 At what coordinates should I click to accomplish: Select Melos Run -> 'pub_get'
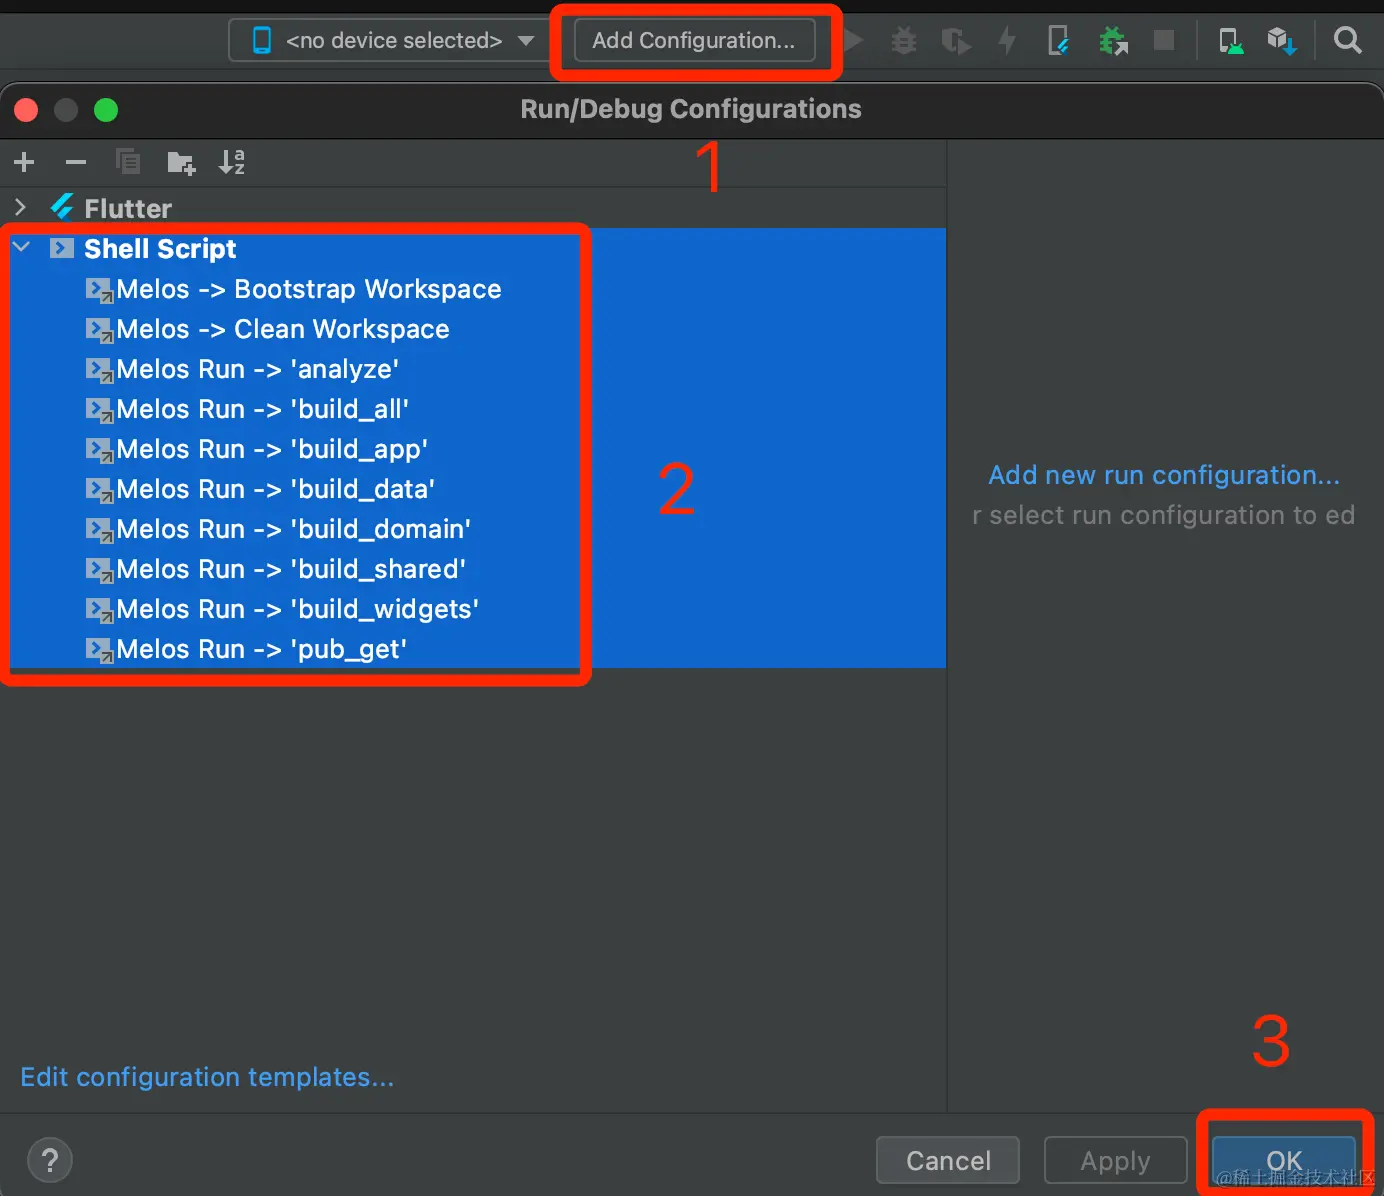tap(262, 649)
